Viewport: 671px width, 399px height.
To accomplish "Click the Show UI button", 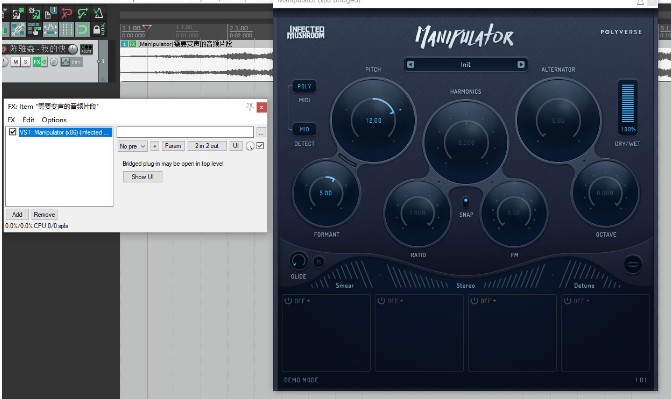I will (x=143, y=177).
